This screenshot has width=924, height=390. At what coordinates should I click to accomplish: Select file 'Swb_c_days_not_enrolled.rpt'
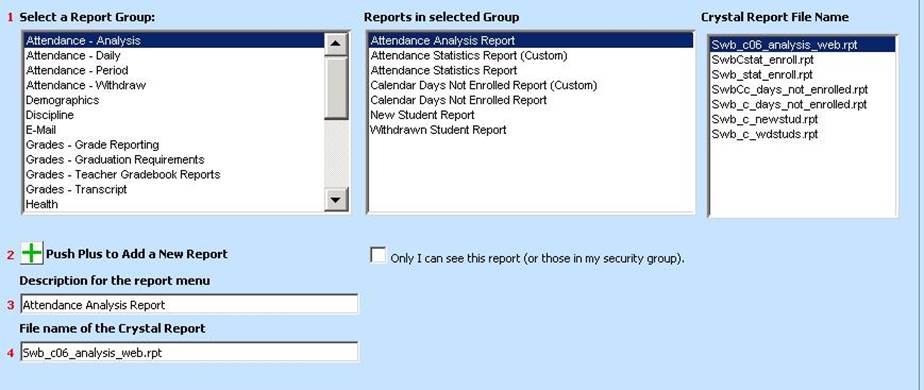pos(803,104)
